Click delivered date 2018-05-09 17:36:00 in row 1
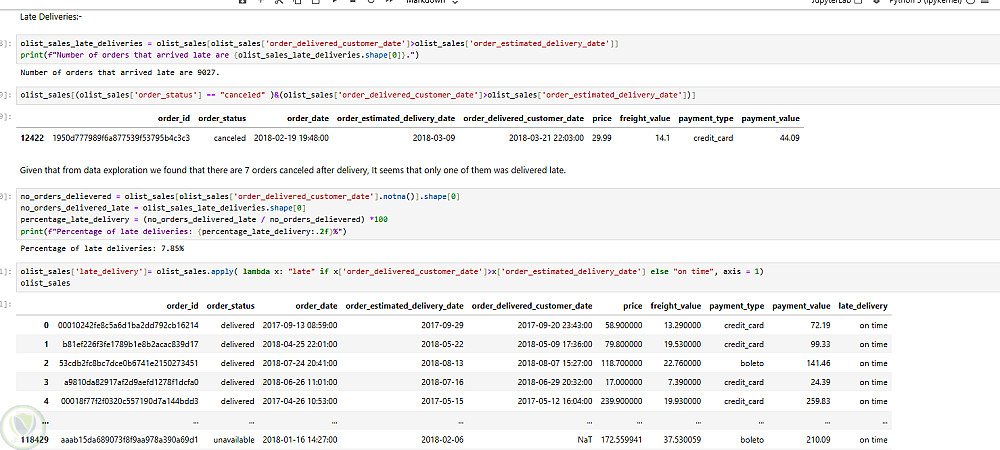 pos(555,344)
